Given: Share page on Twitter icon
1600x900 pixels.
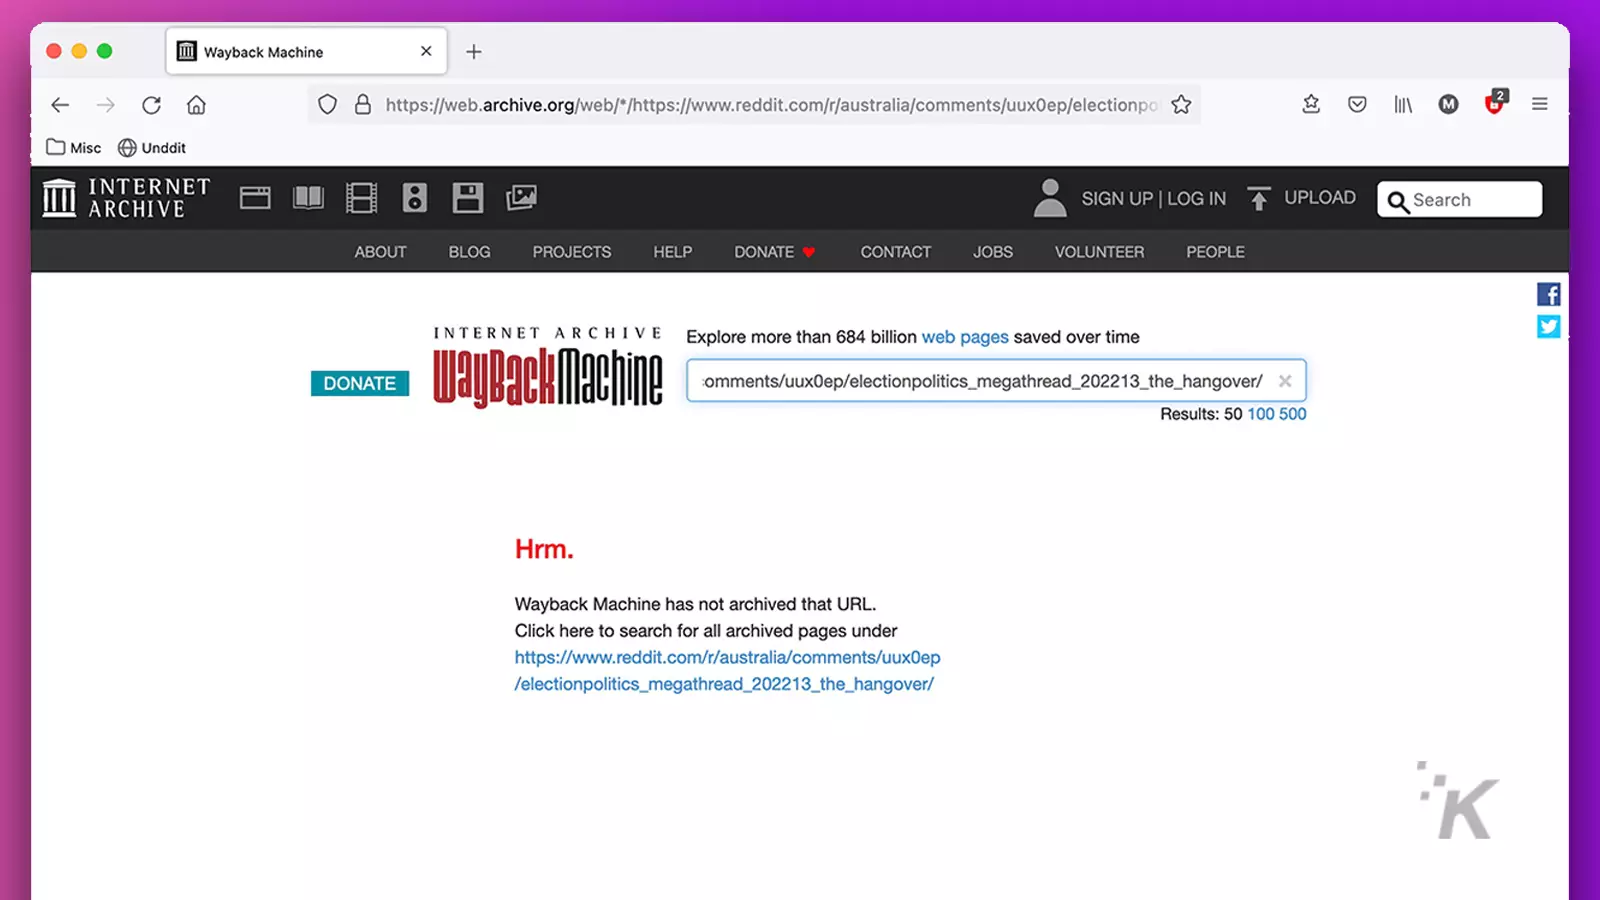Looking at the screenshot, I should [1549, 327].
